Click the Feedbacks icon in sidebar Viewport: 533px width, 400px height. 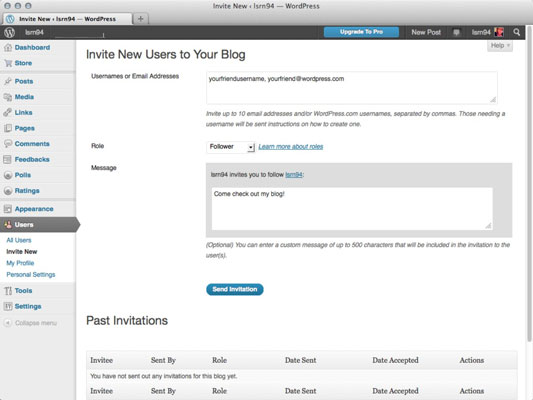tap(8, 159)
